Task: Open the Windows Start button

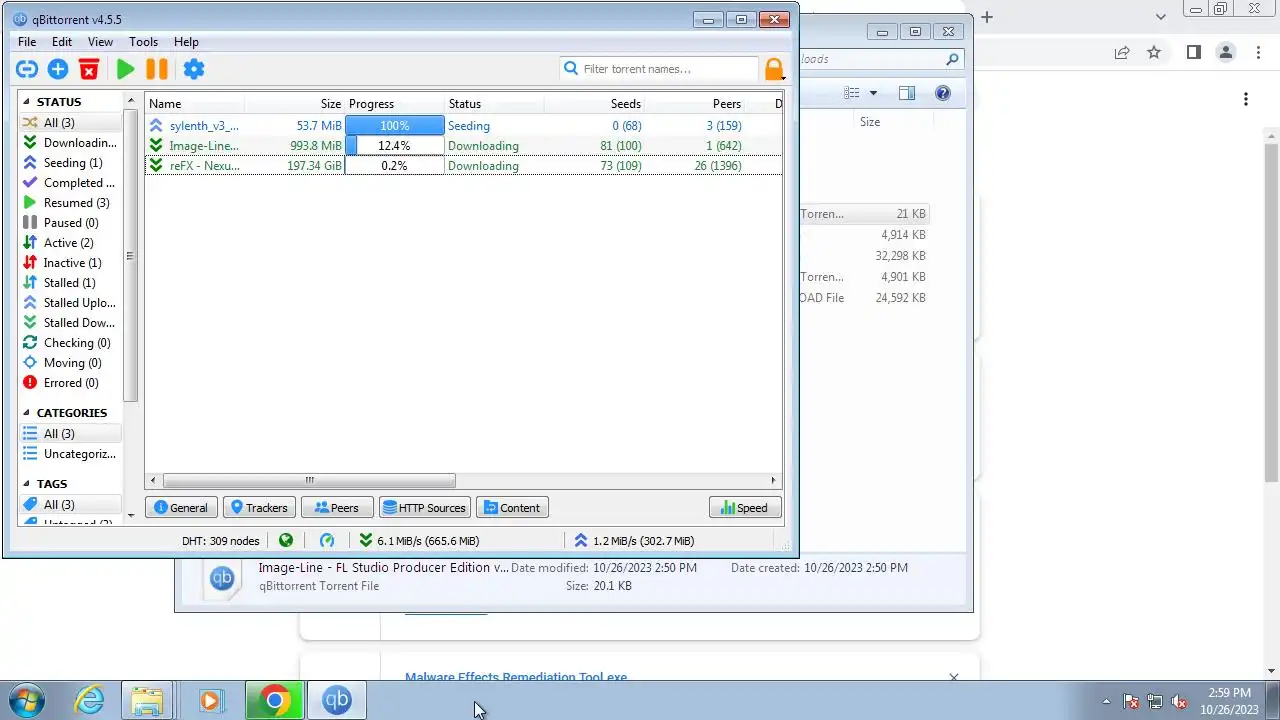Action: point(25,699)
